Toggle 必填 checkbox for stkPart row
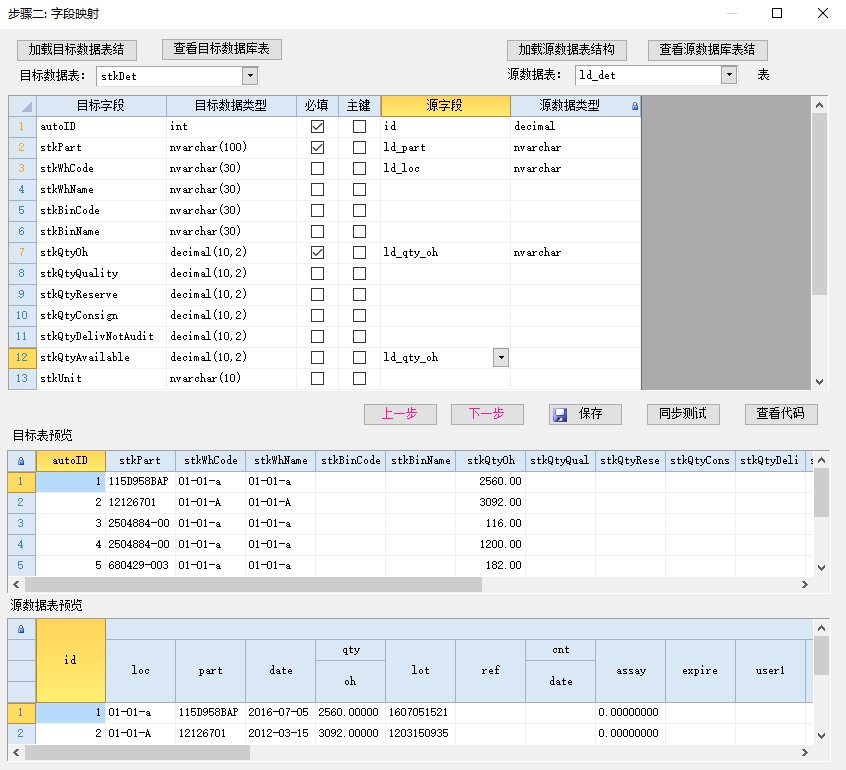 pyautogui.click(x=317, y=147)
